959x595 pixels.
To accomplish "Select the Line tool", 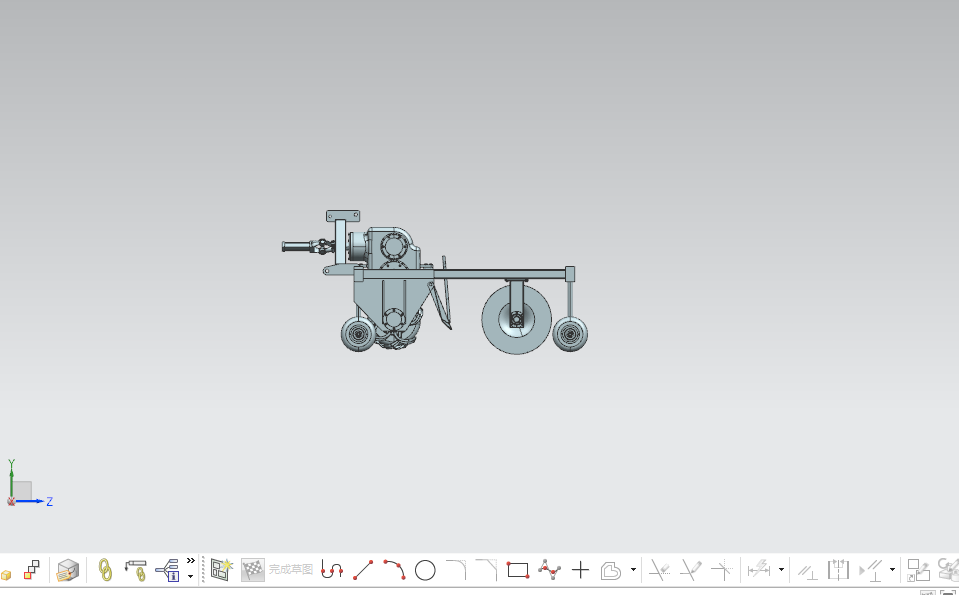I will (x=363, y=570).
